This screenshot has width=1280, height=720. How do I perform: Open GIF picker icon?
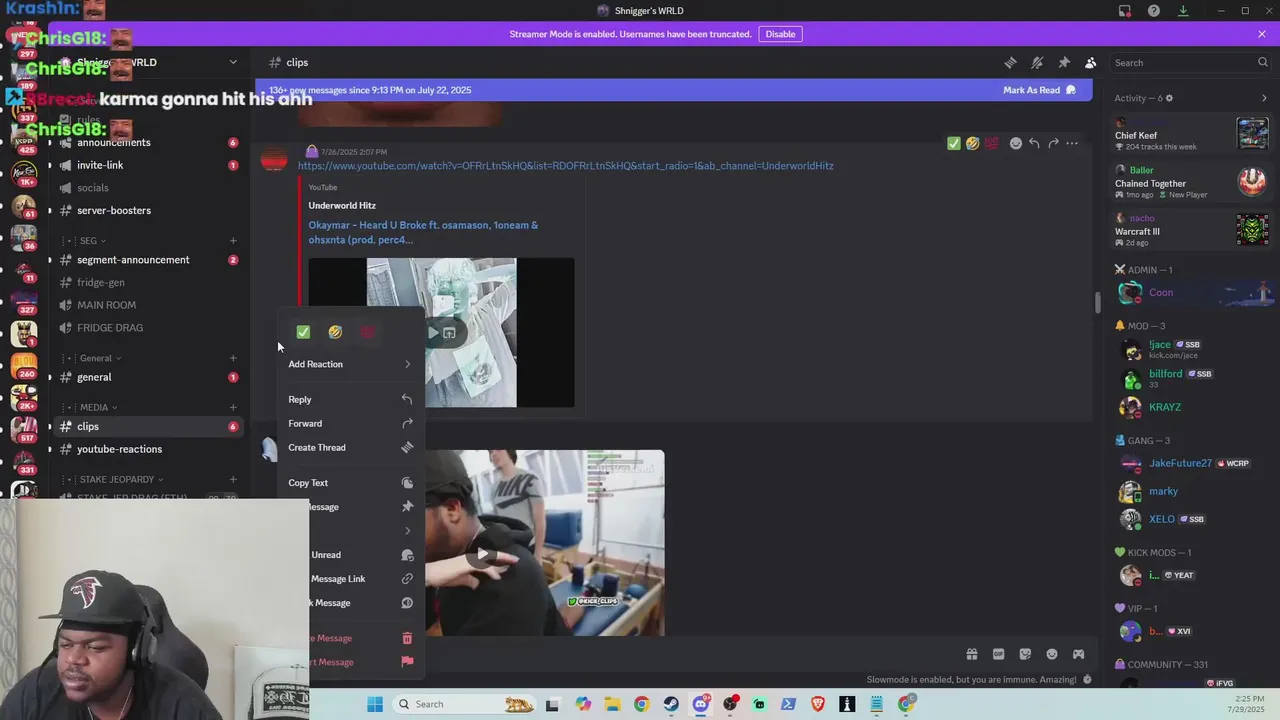pyautogui.click(x=998, y=654)
